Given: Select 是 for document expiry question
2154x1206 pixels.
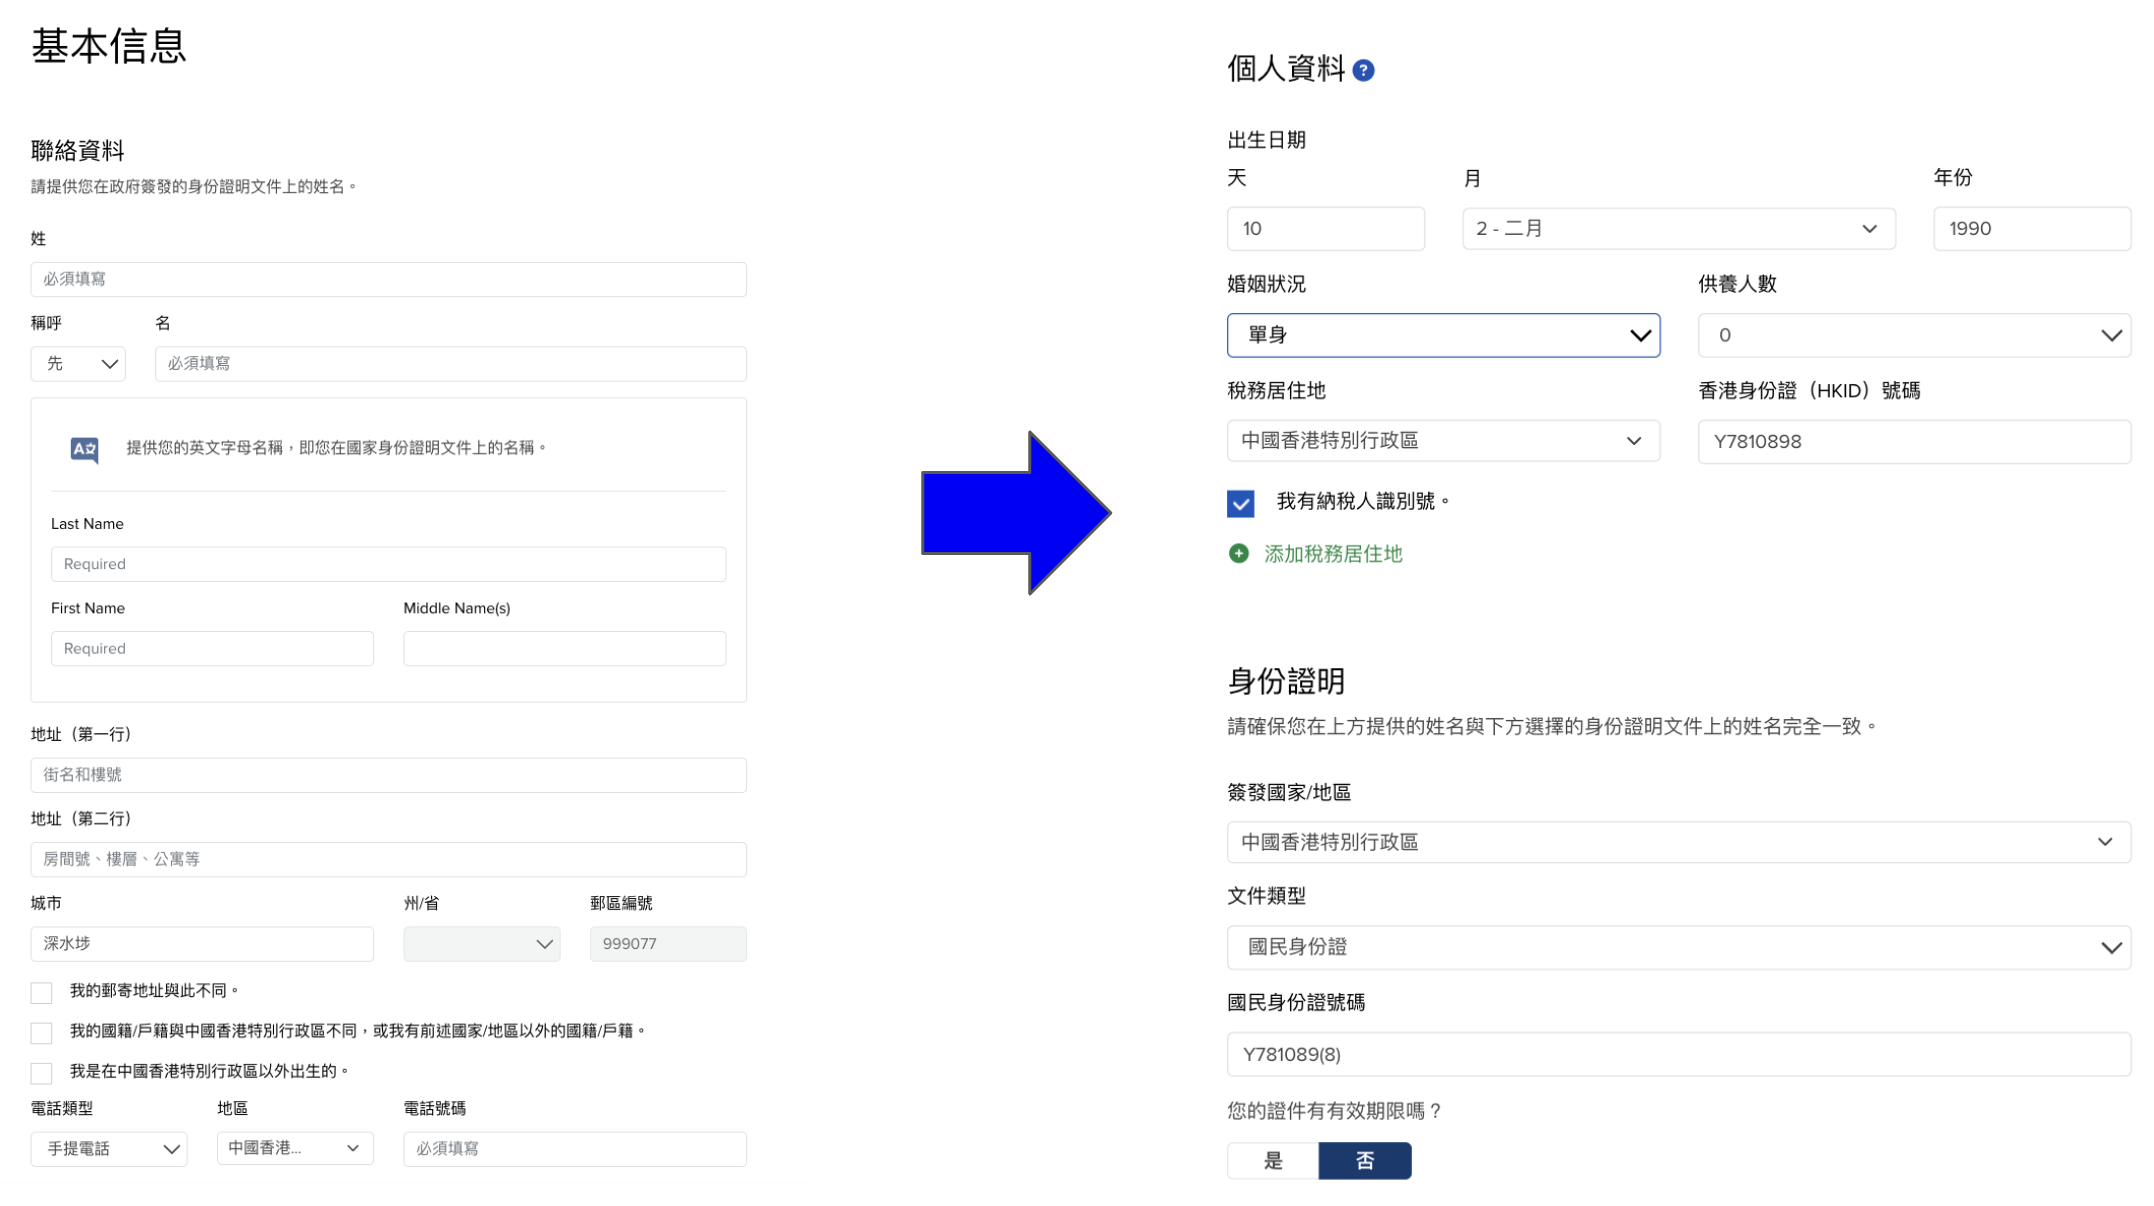Looking at the screenshot, I should 1273,1160.
